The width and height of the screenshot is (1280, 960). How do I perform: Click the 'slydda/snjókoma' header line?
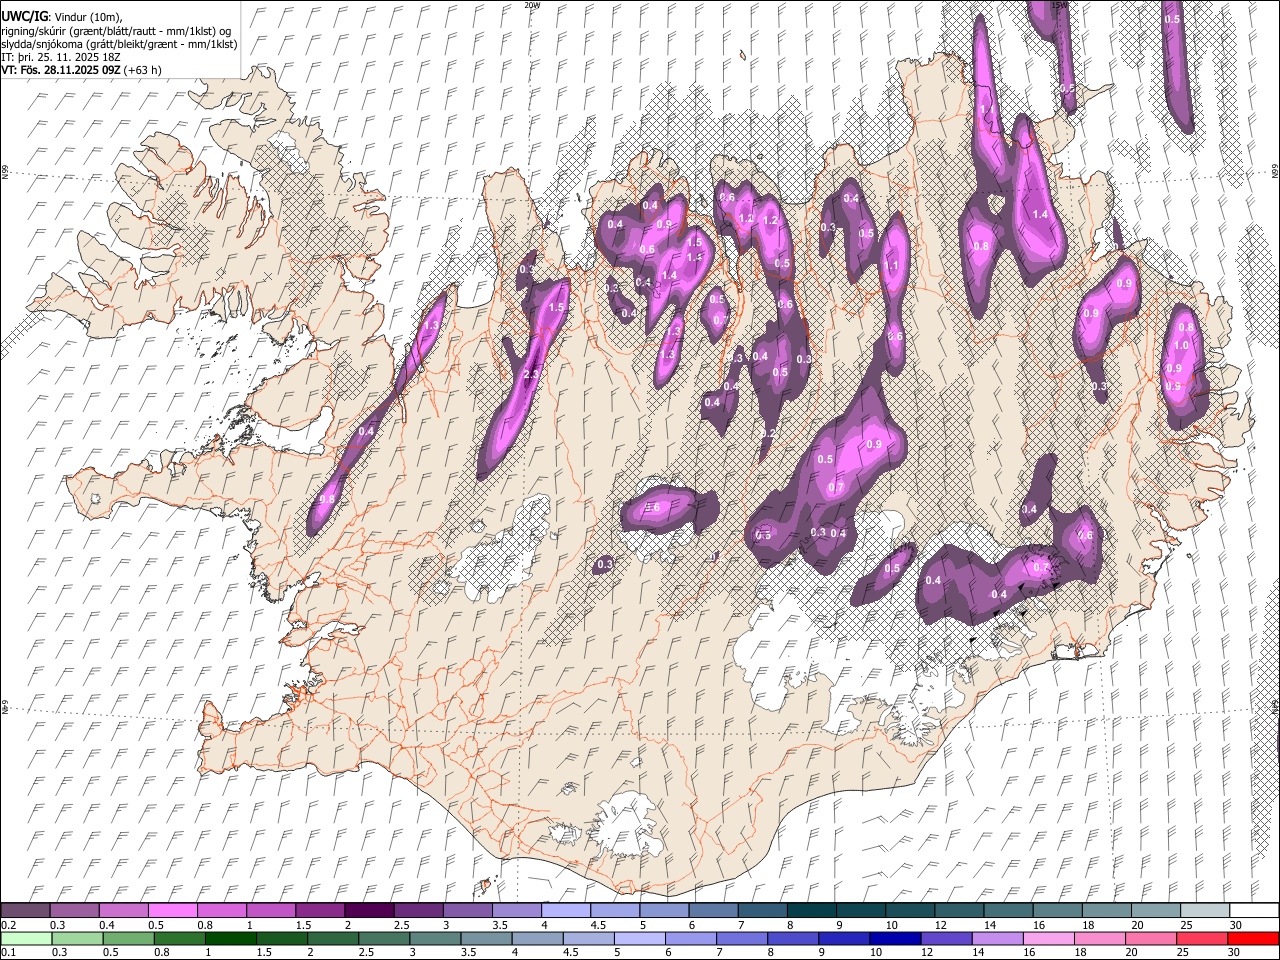point(119,44)
